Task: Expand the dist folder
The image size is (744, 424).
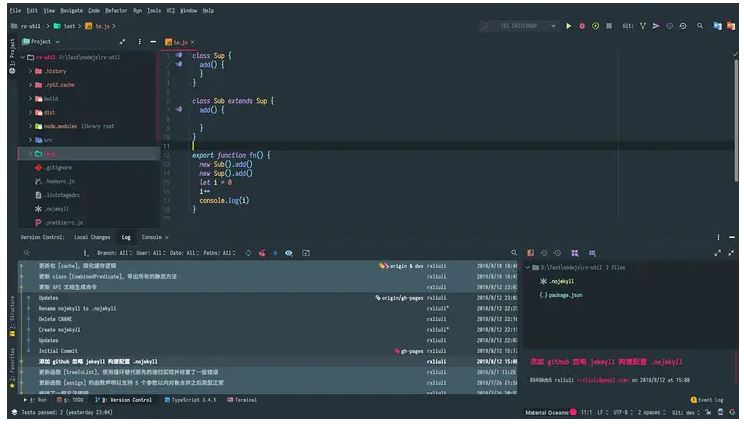Action: [30, 112]
